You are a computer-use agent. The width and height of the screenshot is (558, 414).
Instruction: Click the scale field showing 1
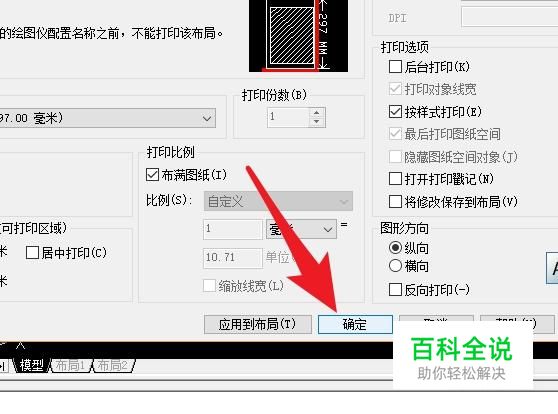click(233, 229)
